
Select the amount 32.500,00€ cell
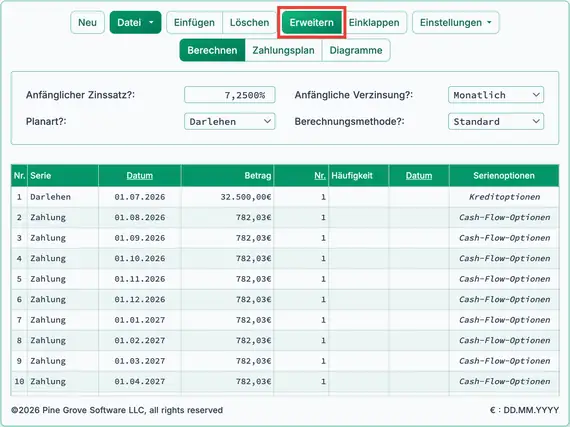228,197
